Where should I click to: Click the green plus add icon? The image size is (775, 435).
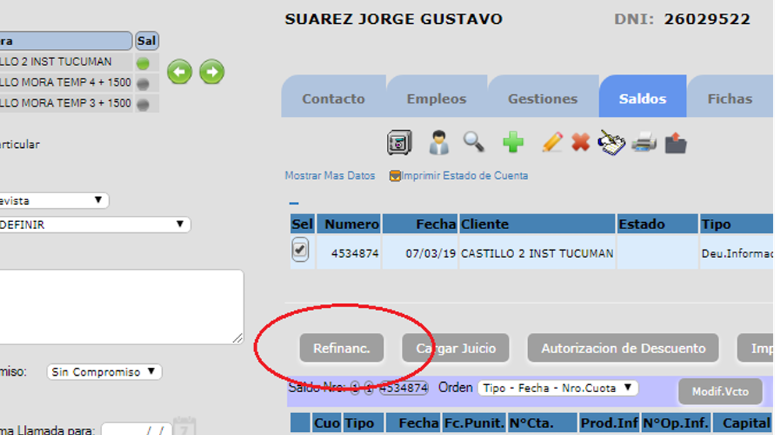point(513,143)
